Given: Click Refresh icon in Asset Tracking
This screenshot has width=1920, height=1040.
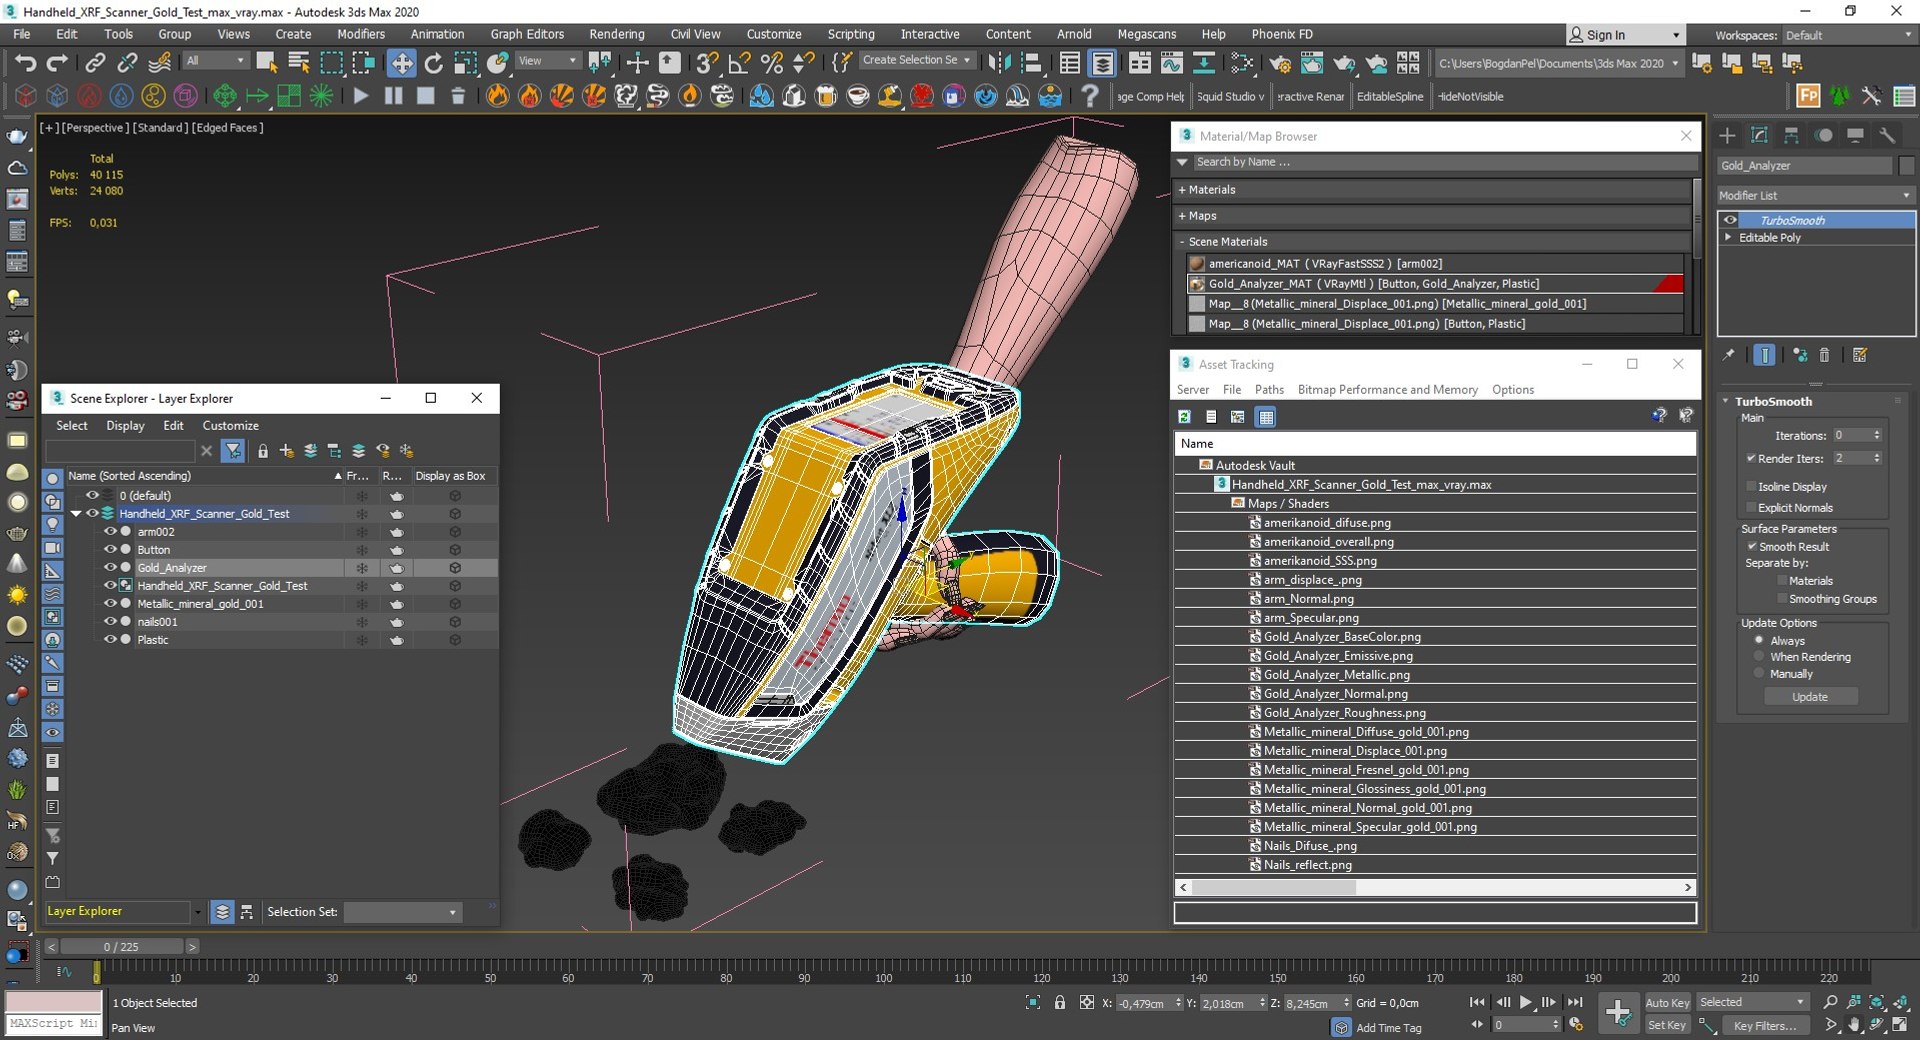Looking at the screenshot, I should (1185, 417).
